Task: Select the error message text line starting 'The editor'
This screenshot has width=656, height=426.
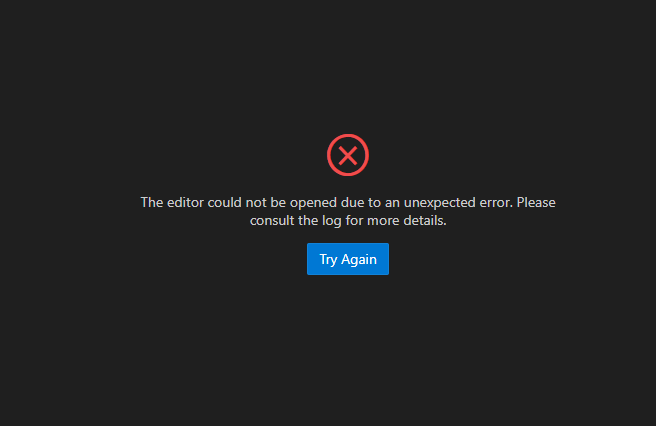Action: click(348, 203)
